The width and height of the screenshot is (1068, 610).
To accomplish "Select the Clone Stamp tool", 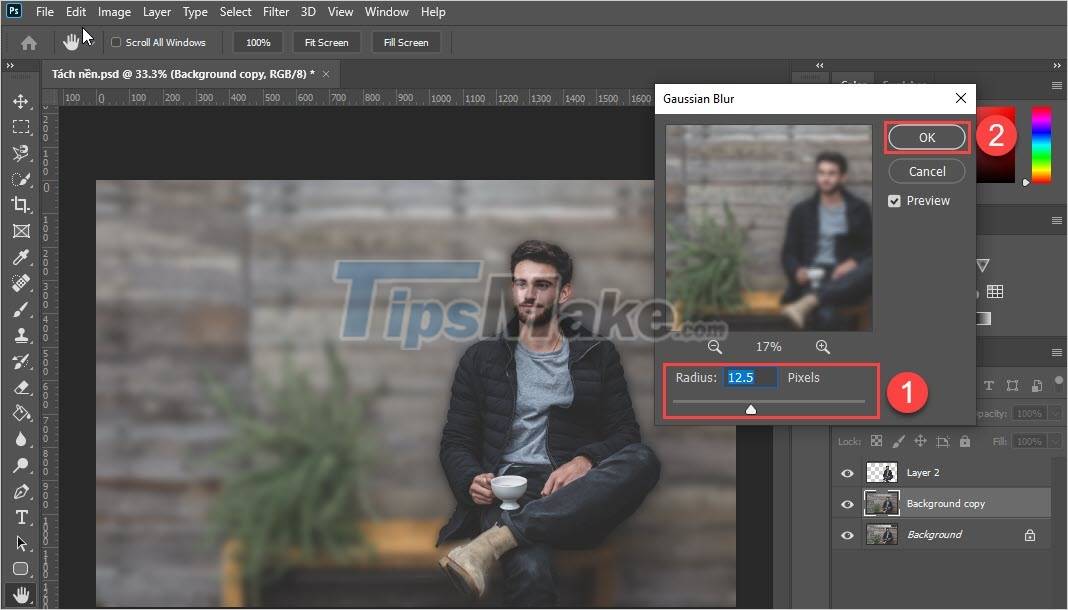I will click(x=20, y=335).
